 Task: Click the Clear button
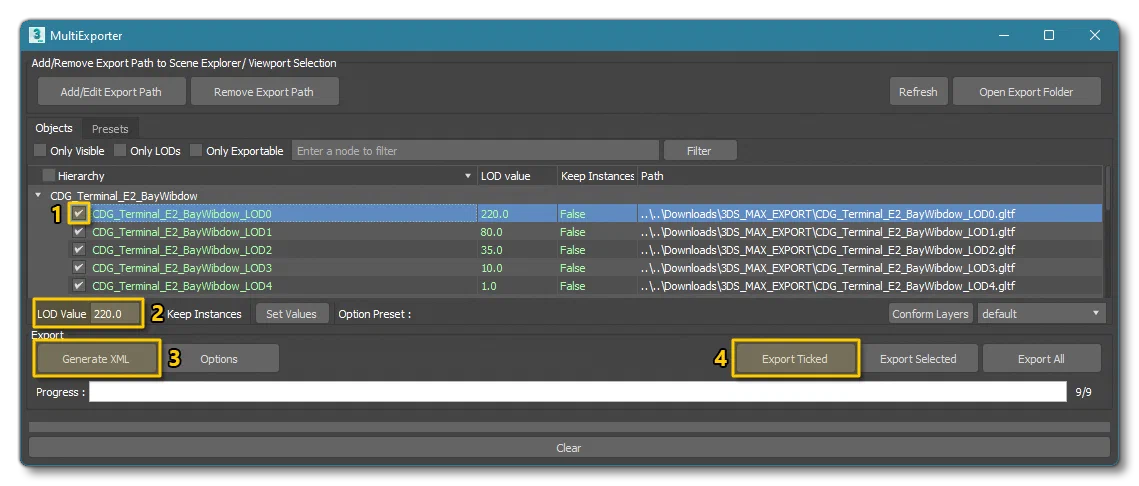tap(569, 447)
